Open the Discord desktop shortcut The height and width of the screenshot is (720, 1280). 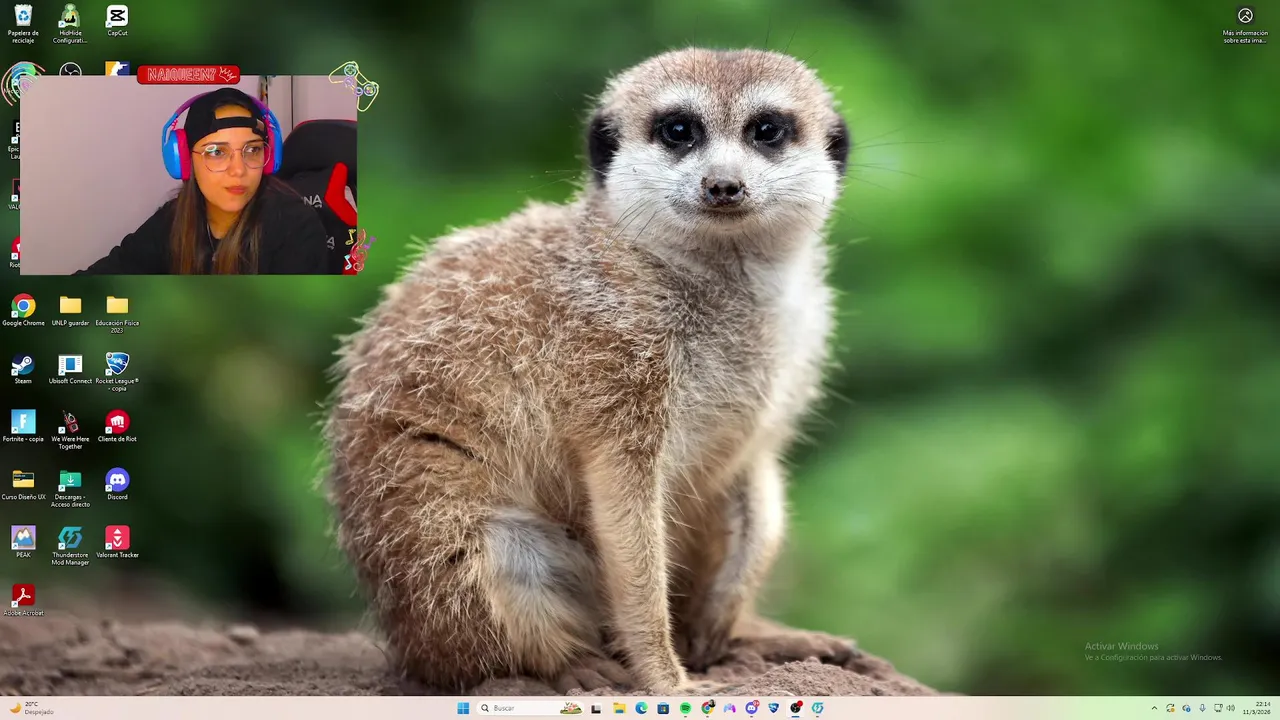(117, 485)
